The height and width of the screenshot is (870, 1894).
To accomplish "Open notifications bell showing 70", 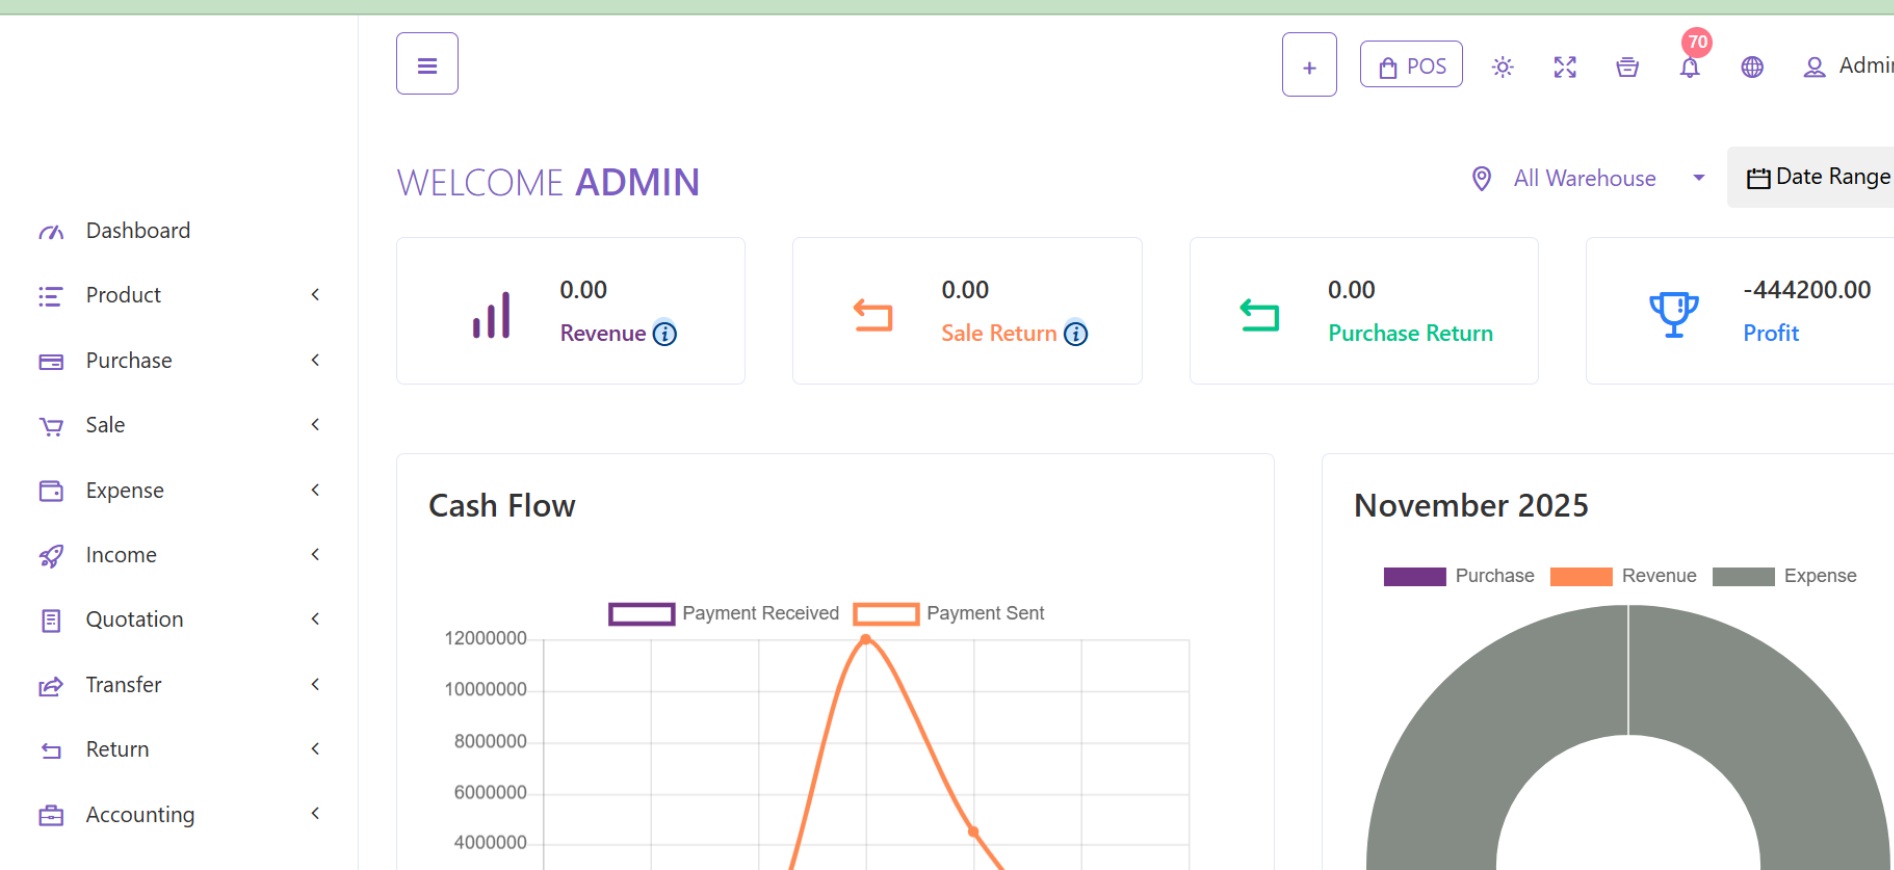I will pos(1690,67).
